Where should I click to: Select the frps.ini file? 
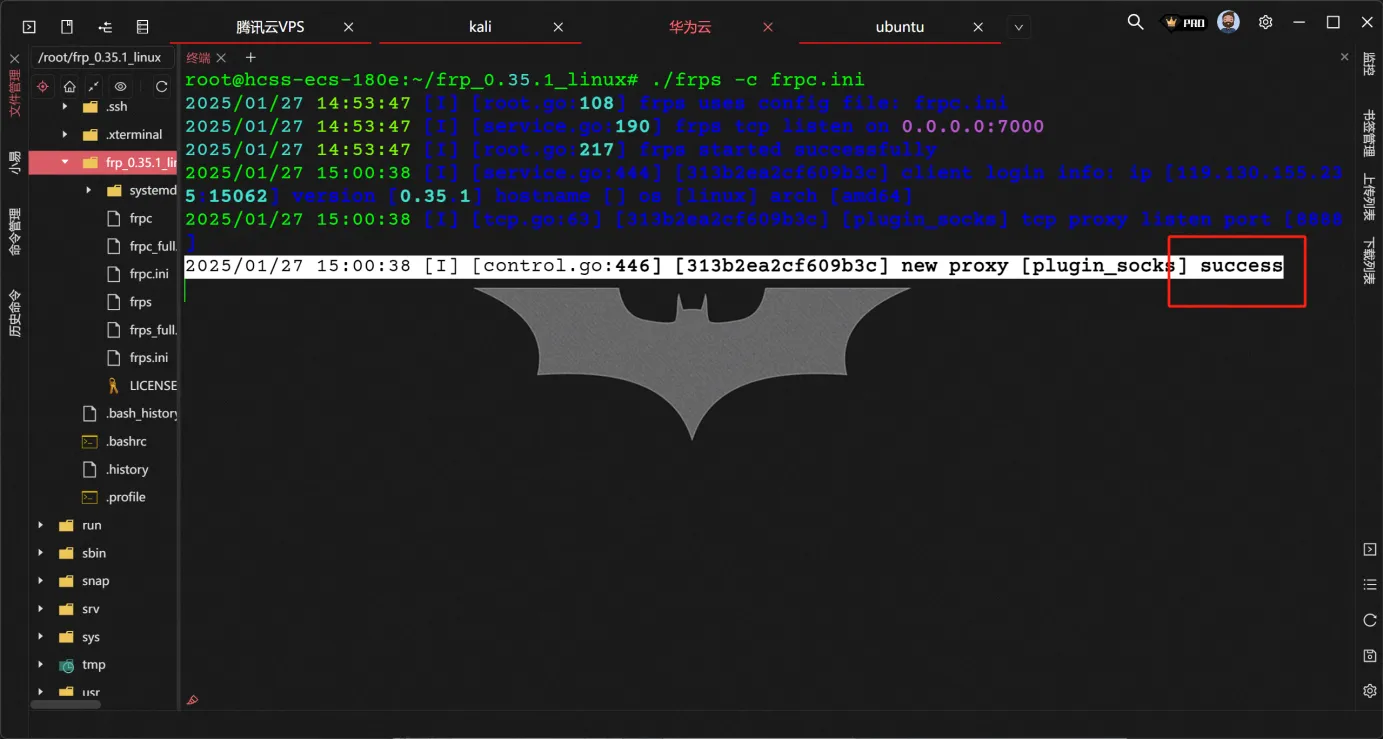148,358
